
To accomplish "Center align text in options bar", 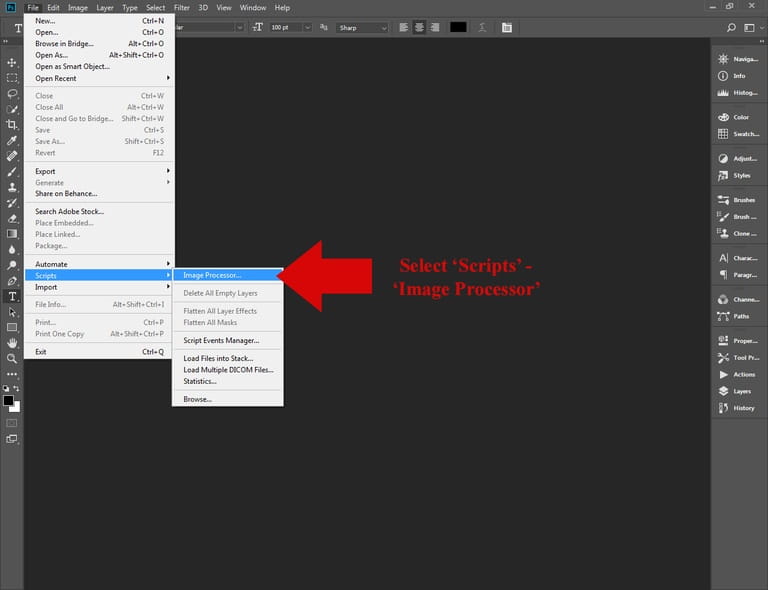I will pyautogui.click(x=419, y=27).
